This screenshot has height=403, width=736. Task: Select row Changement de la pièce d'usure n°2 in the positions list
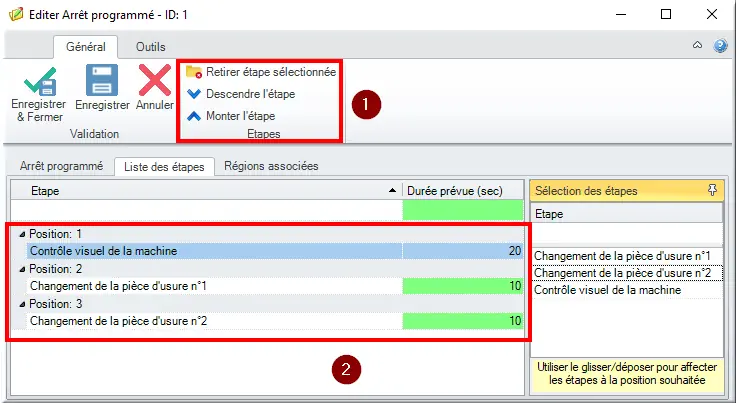click(214, 321)
